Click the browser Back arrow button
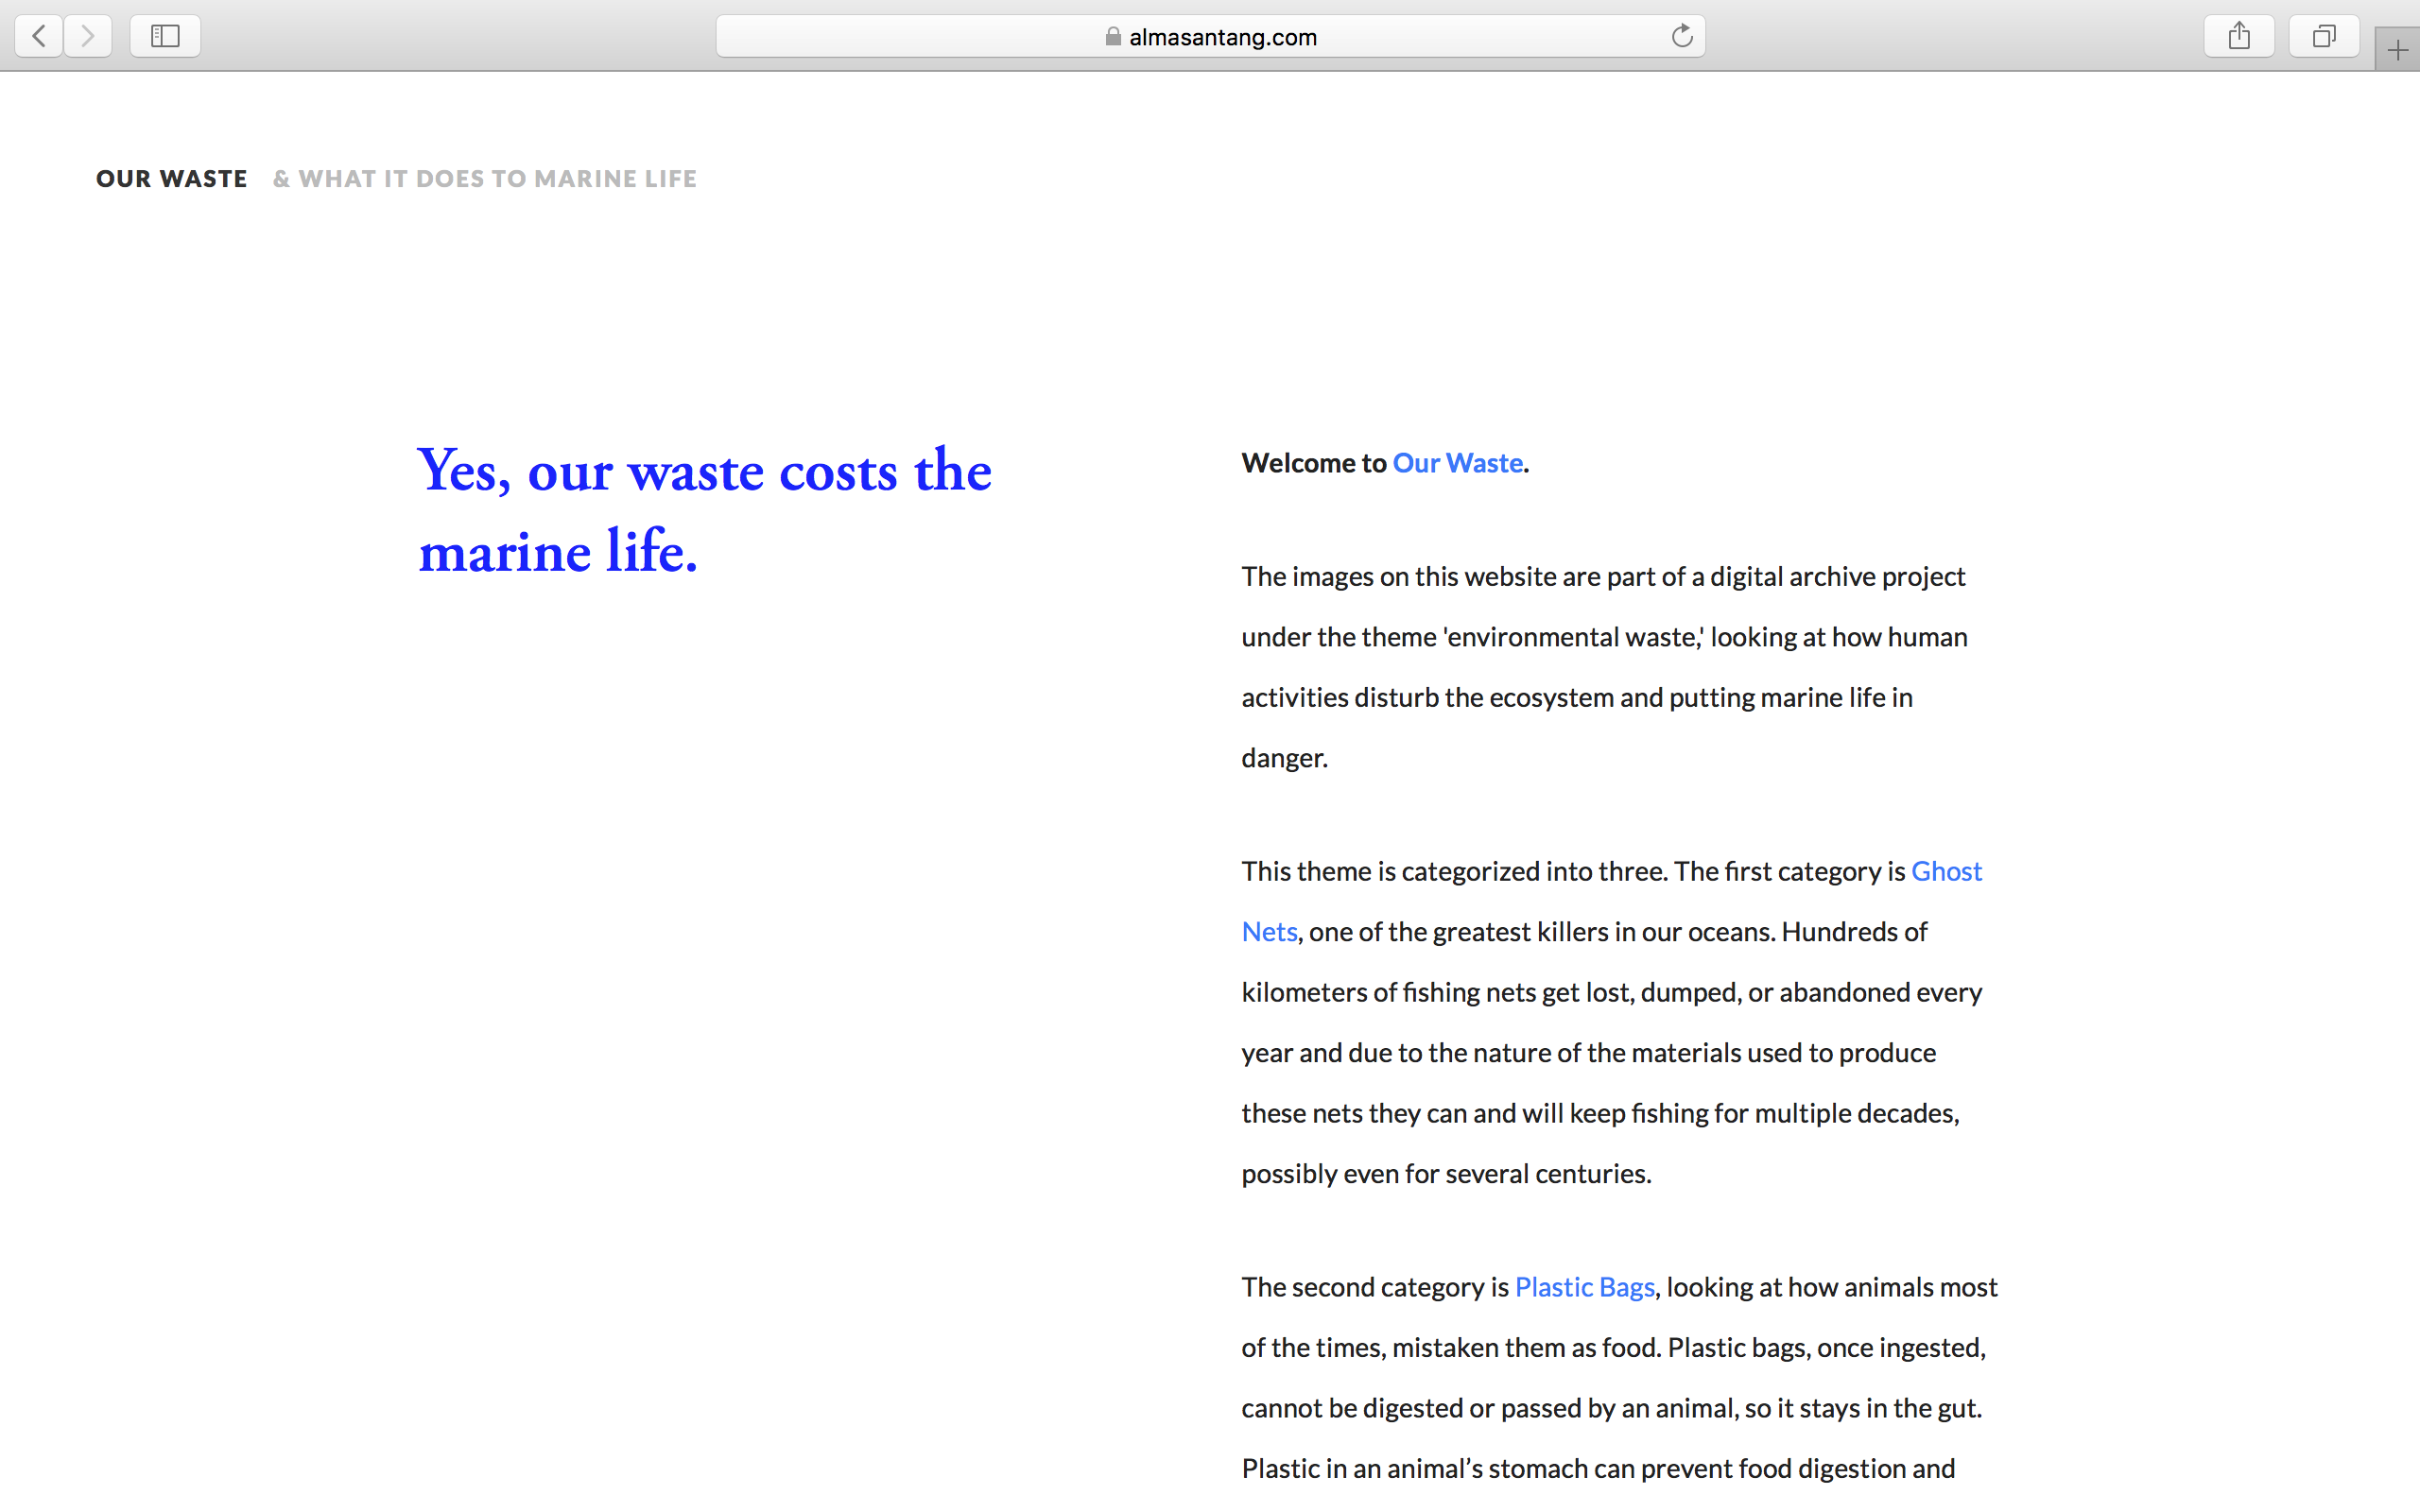 39,37
